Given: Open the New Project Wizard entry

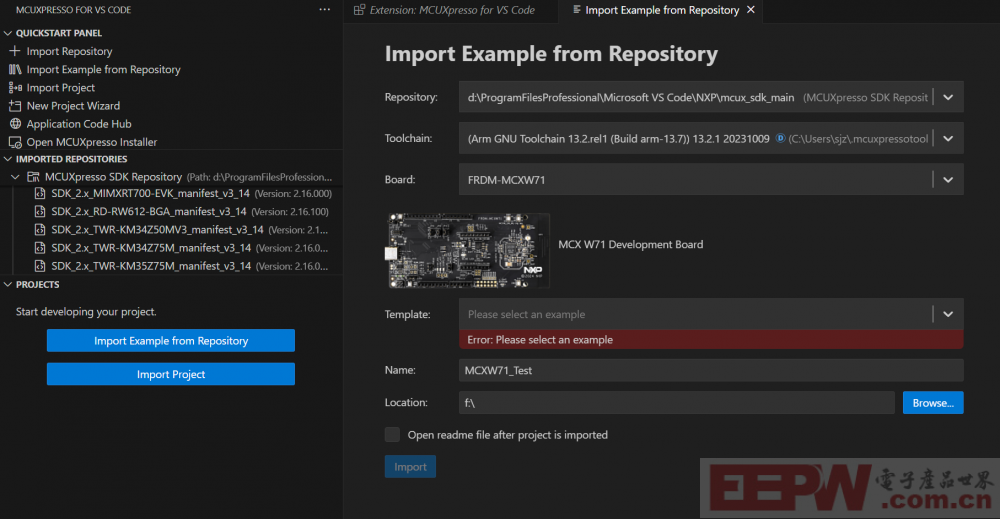Looking at the screenshot, I should (73, 106).
